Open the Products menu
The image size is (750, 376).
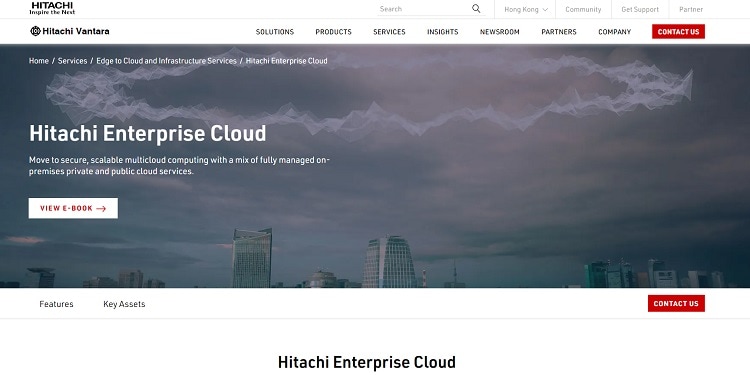coord(333,32)
